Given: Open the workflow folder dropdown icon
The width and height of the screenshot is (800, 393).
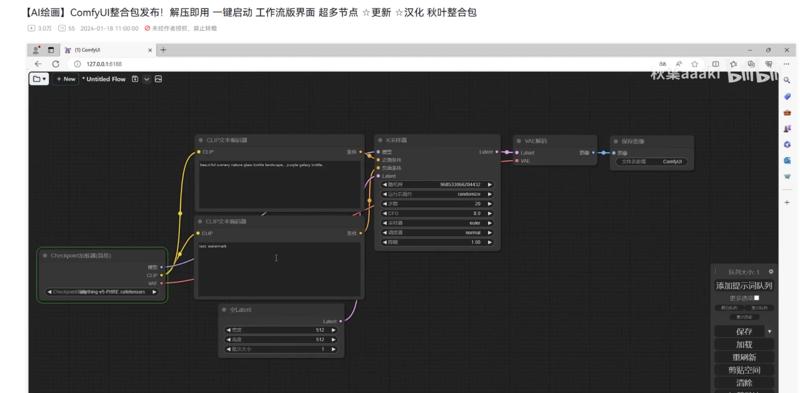Looking at the screenshot, I should point(39,79).
